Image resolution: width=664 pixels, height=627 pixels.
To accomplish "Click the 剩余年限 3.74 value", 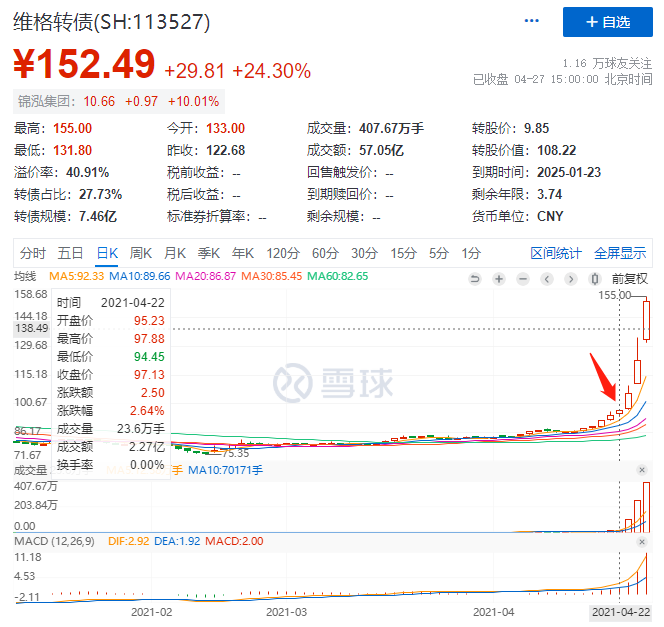I will click(549, 194).
